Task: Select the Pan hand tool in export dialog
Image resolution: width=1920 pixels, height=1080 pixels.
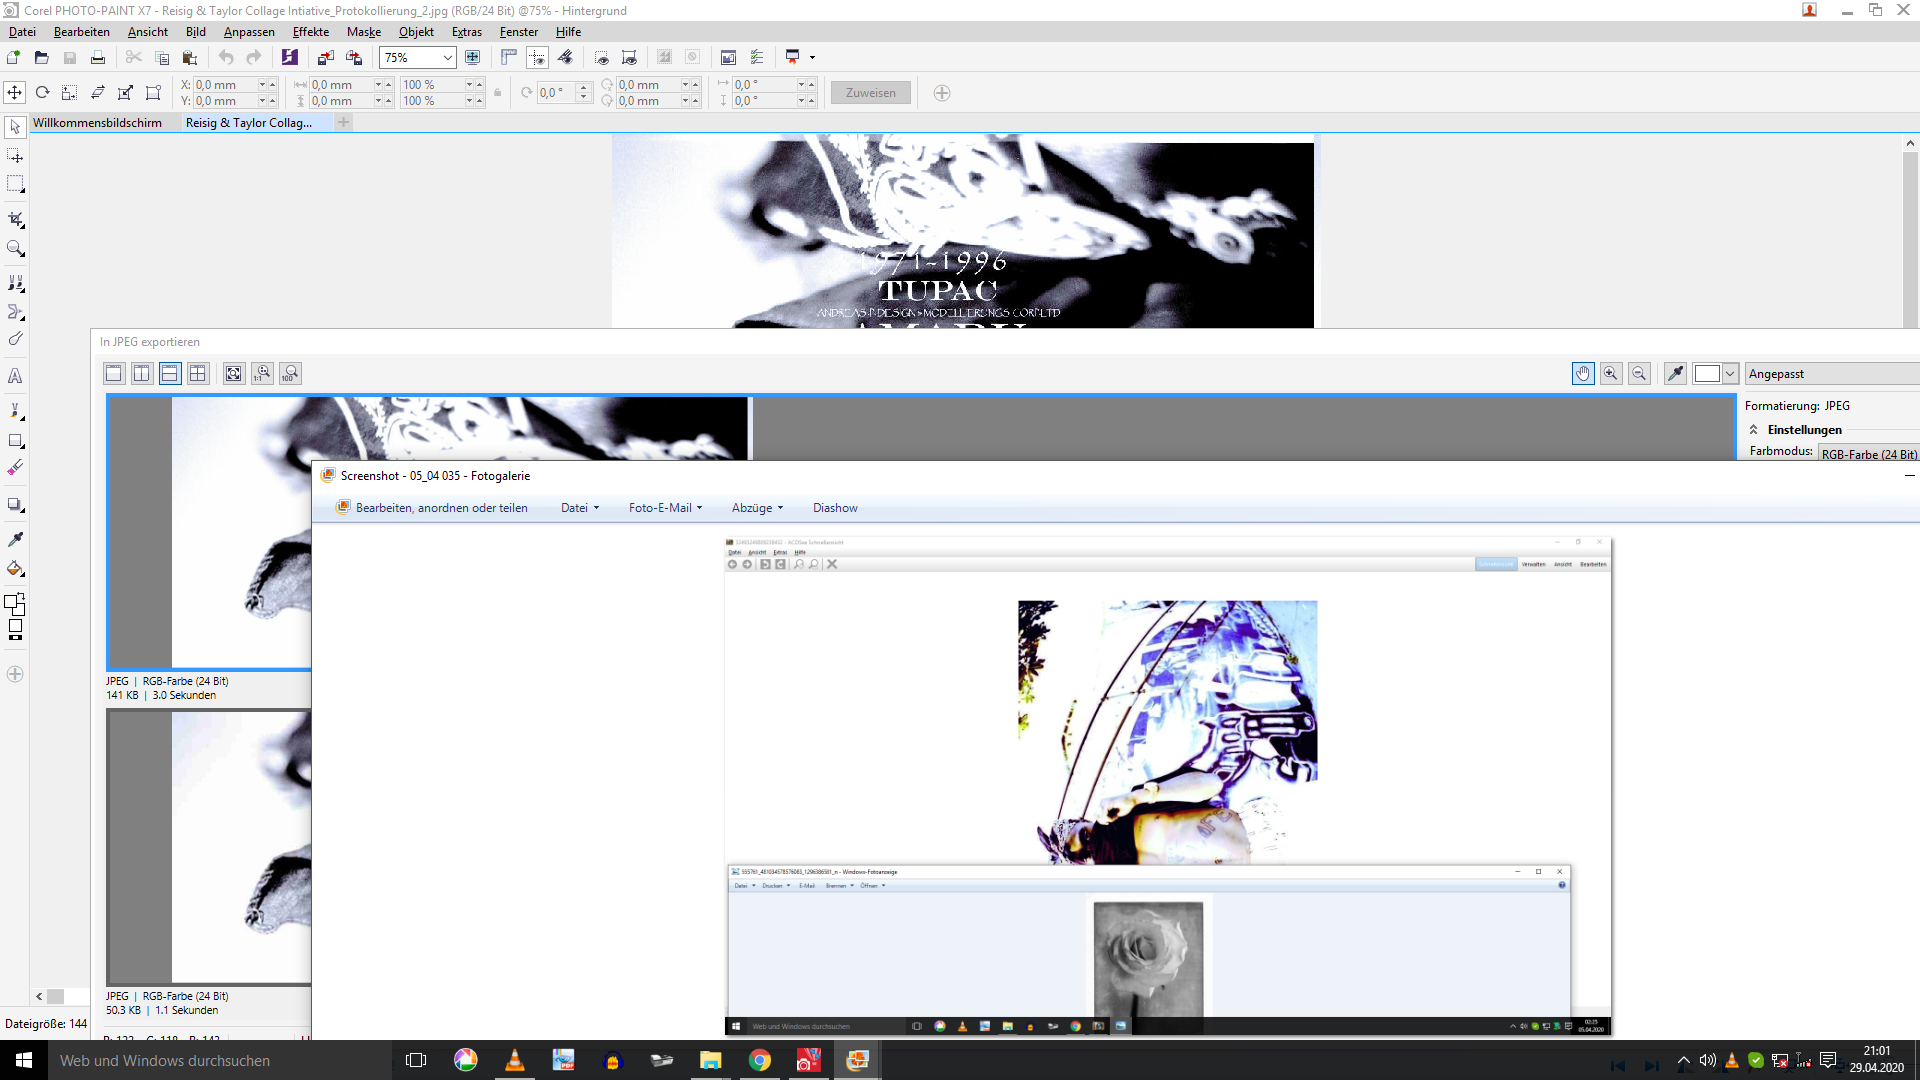Action: pos(1583,373)
